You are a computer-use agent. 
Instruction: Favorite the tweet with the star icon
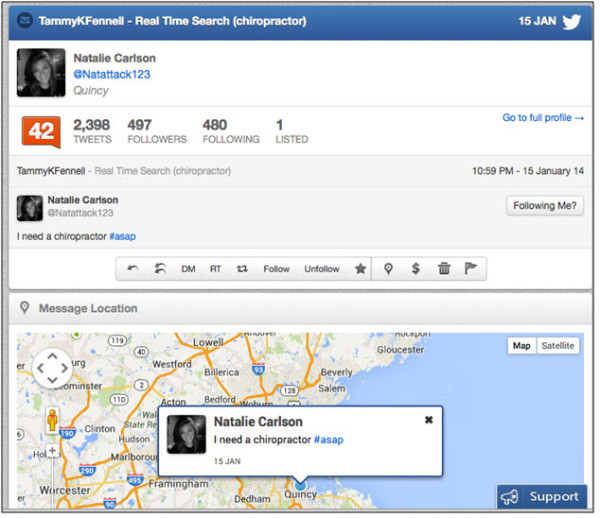point(360,269)
